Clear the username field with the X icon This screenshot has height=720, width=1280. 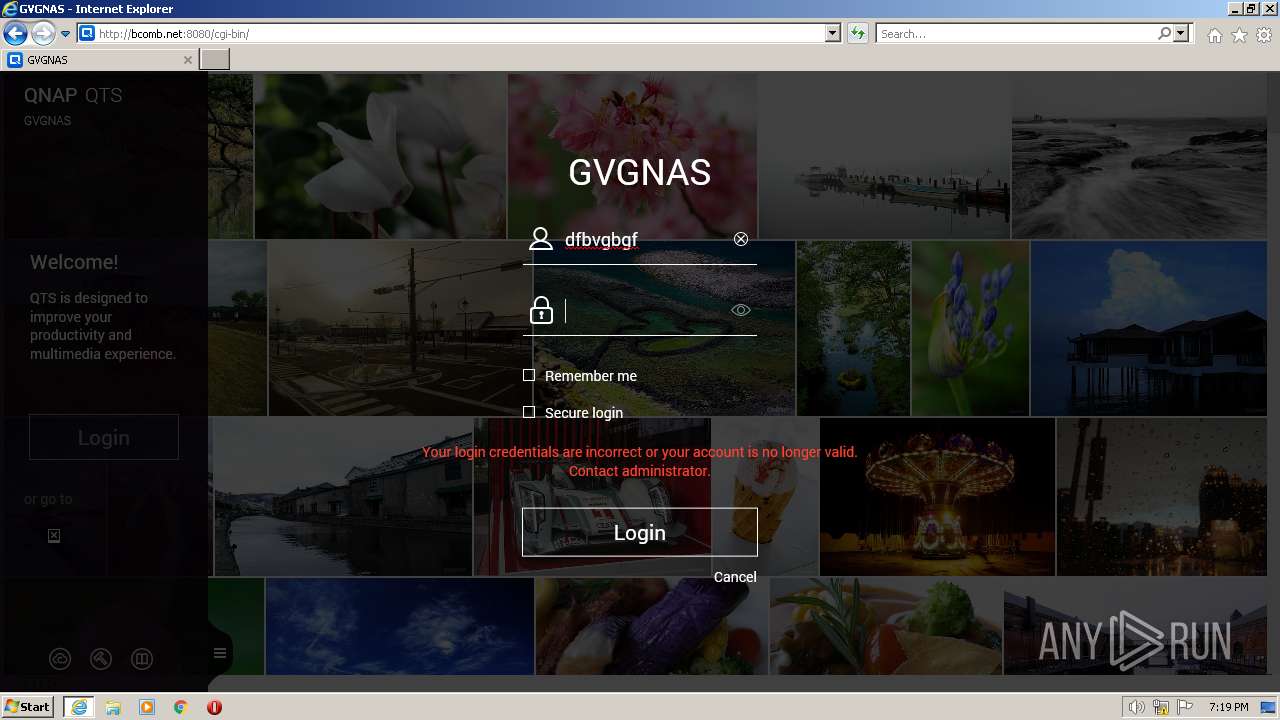741,239
